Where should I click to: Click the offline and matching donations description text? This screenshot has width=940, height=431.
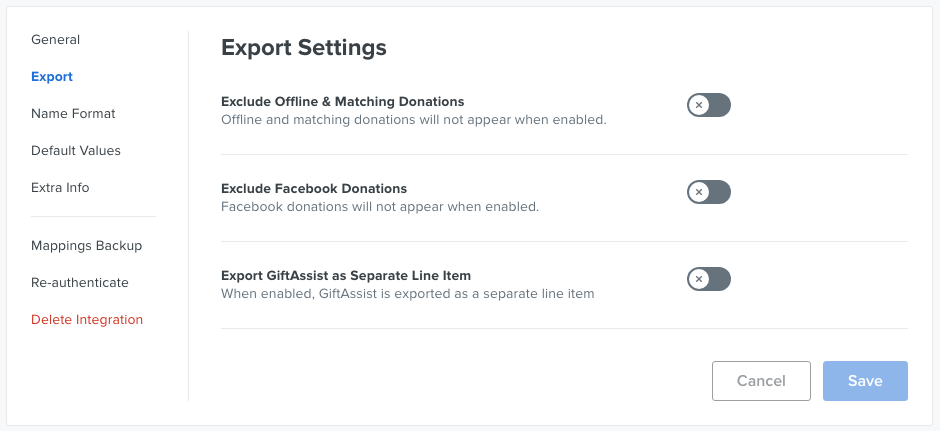coord(414,120)
